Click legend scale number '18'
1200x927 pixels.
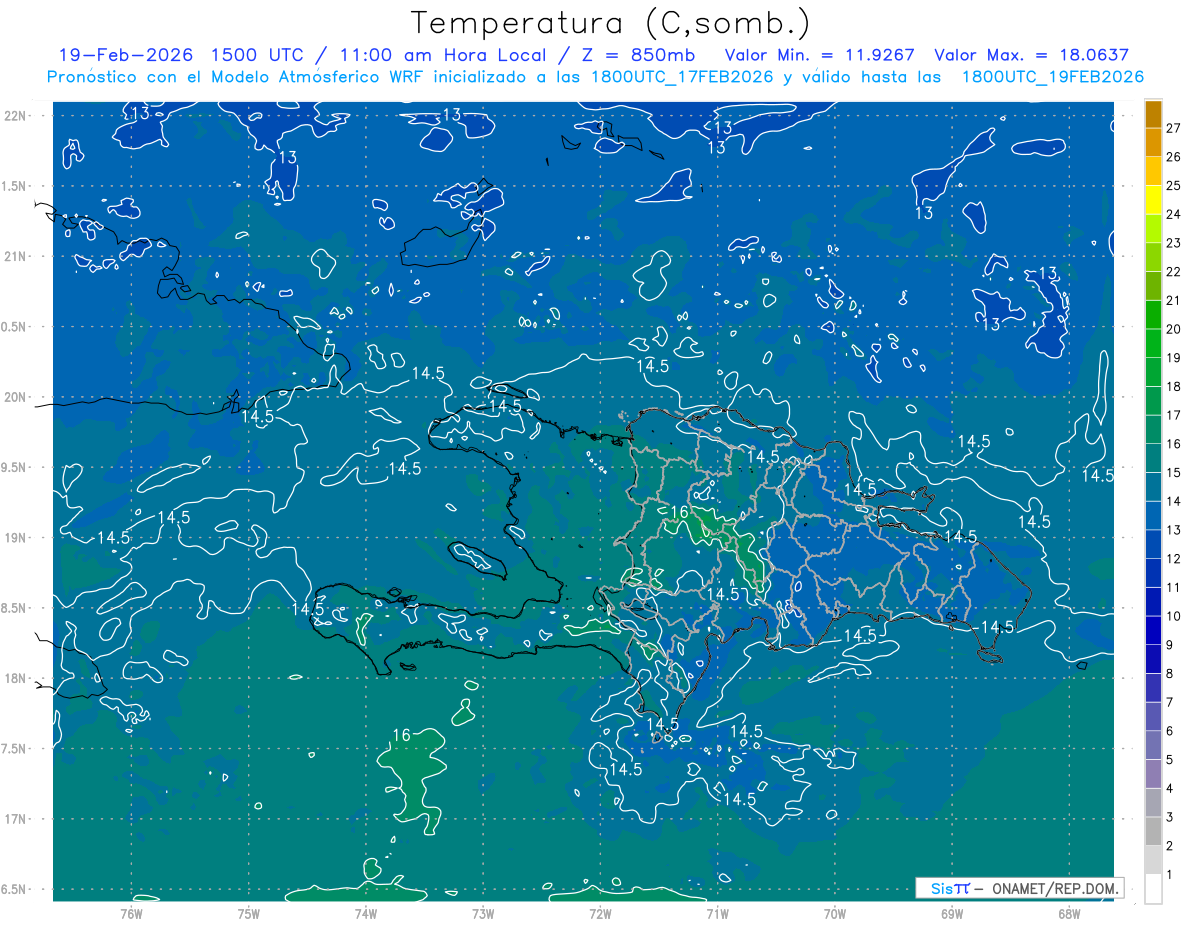(x=1174, y=387)
